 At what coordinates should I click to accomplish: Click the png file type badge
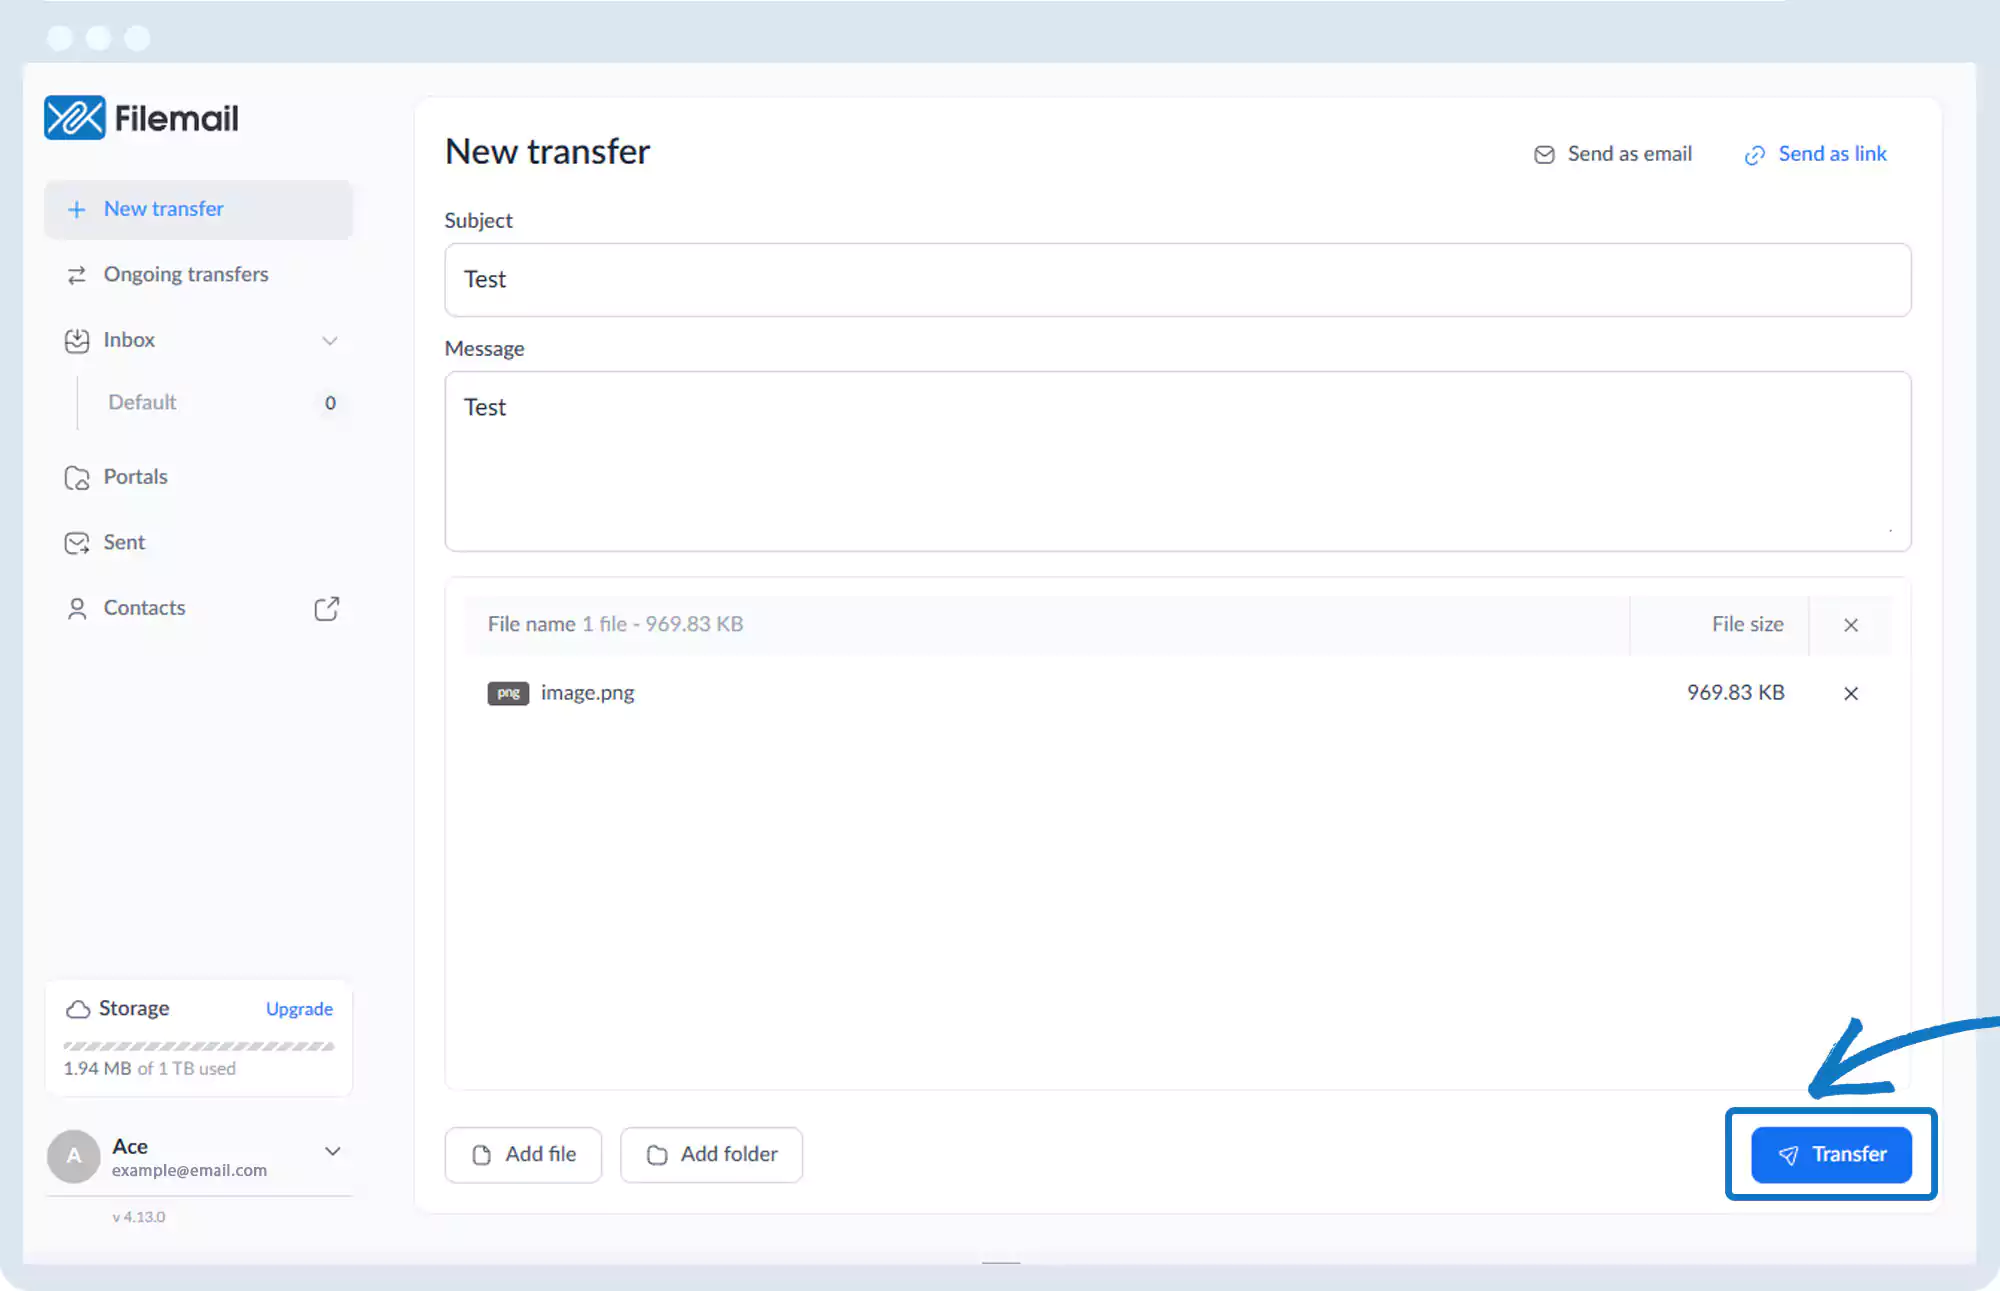point(508,693)
